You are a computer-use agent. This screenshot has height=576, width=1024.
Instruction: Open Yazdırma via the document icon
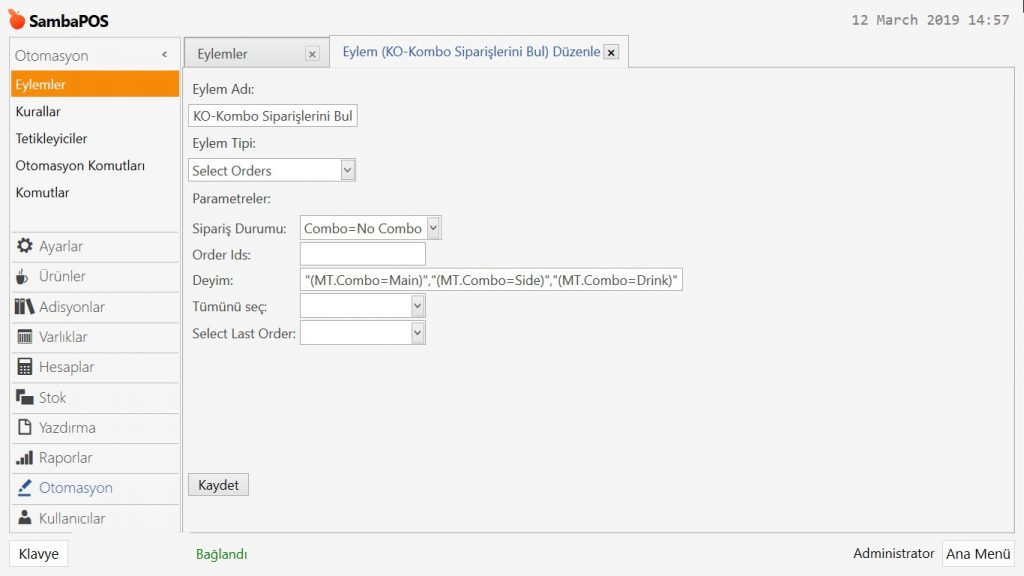coord(25,428)
